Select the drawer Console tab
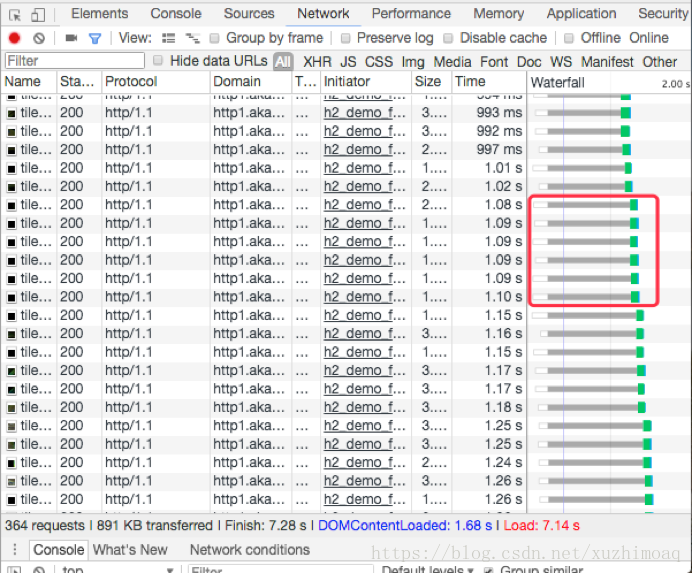Viewport: 692px width, 573px height. click(58, 550)
